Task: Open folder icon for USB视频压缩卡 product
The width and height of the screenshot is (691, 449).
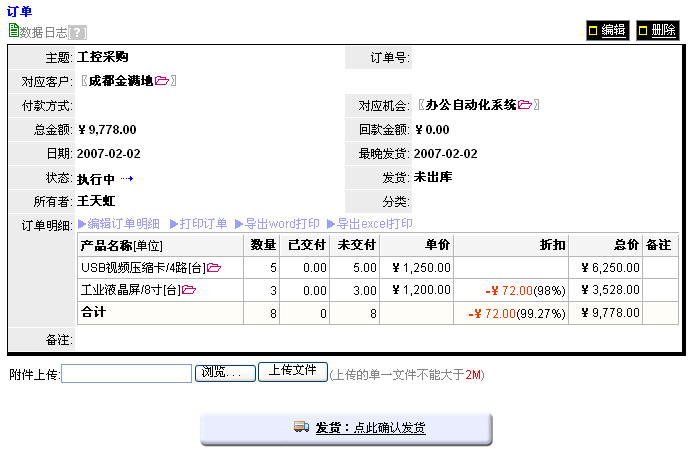Action: [214, 268]
